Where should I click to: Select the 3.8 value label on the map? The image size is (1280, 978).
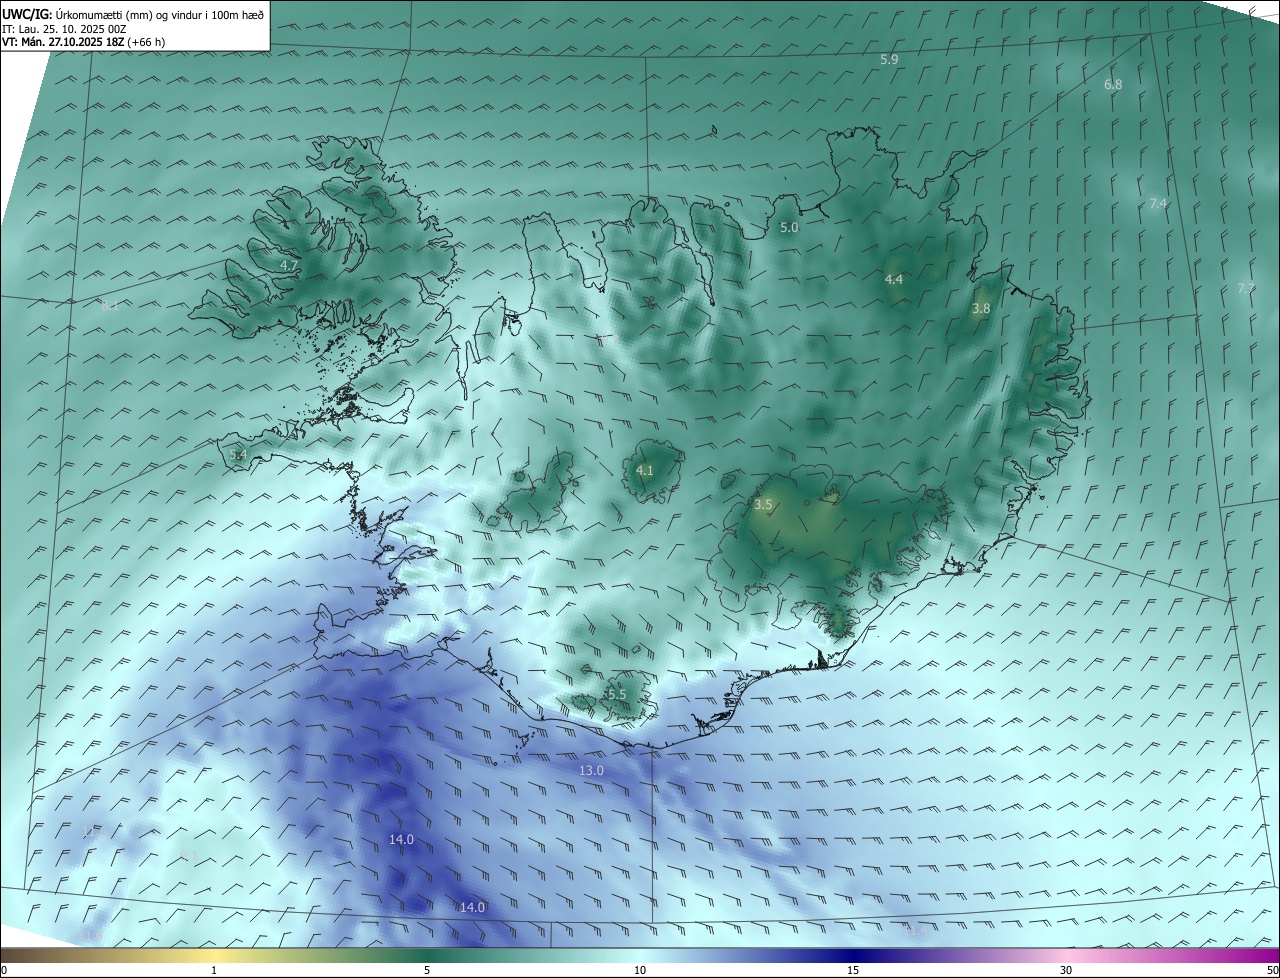tap(981, 309)
